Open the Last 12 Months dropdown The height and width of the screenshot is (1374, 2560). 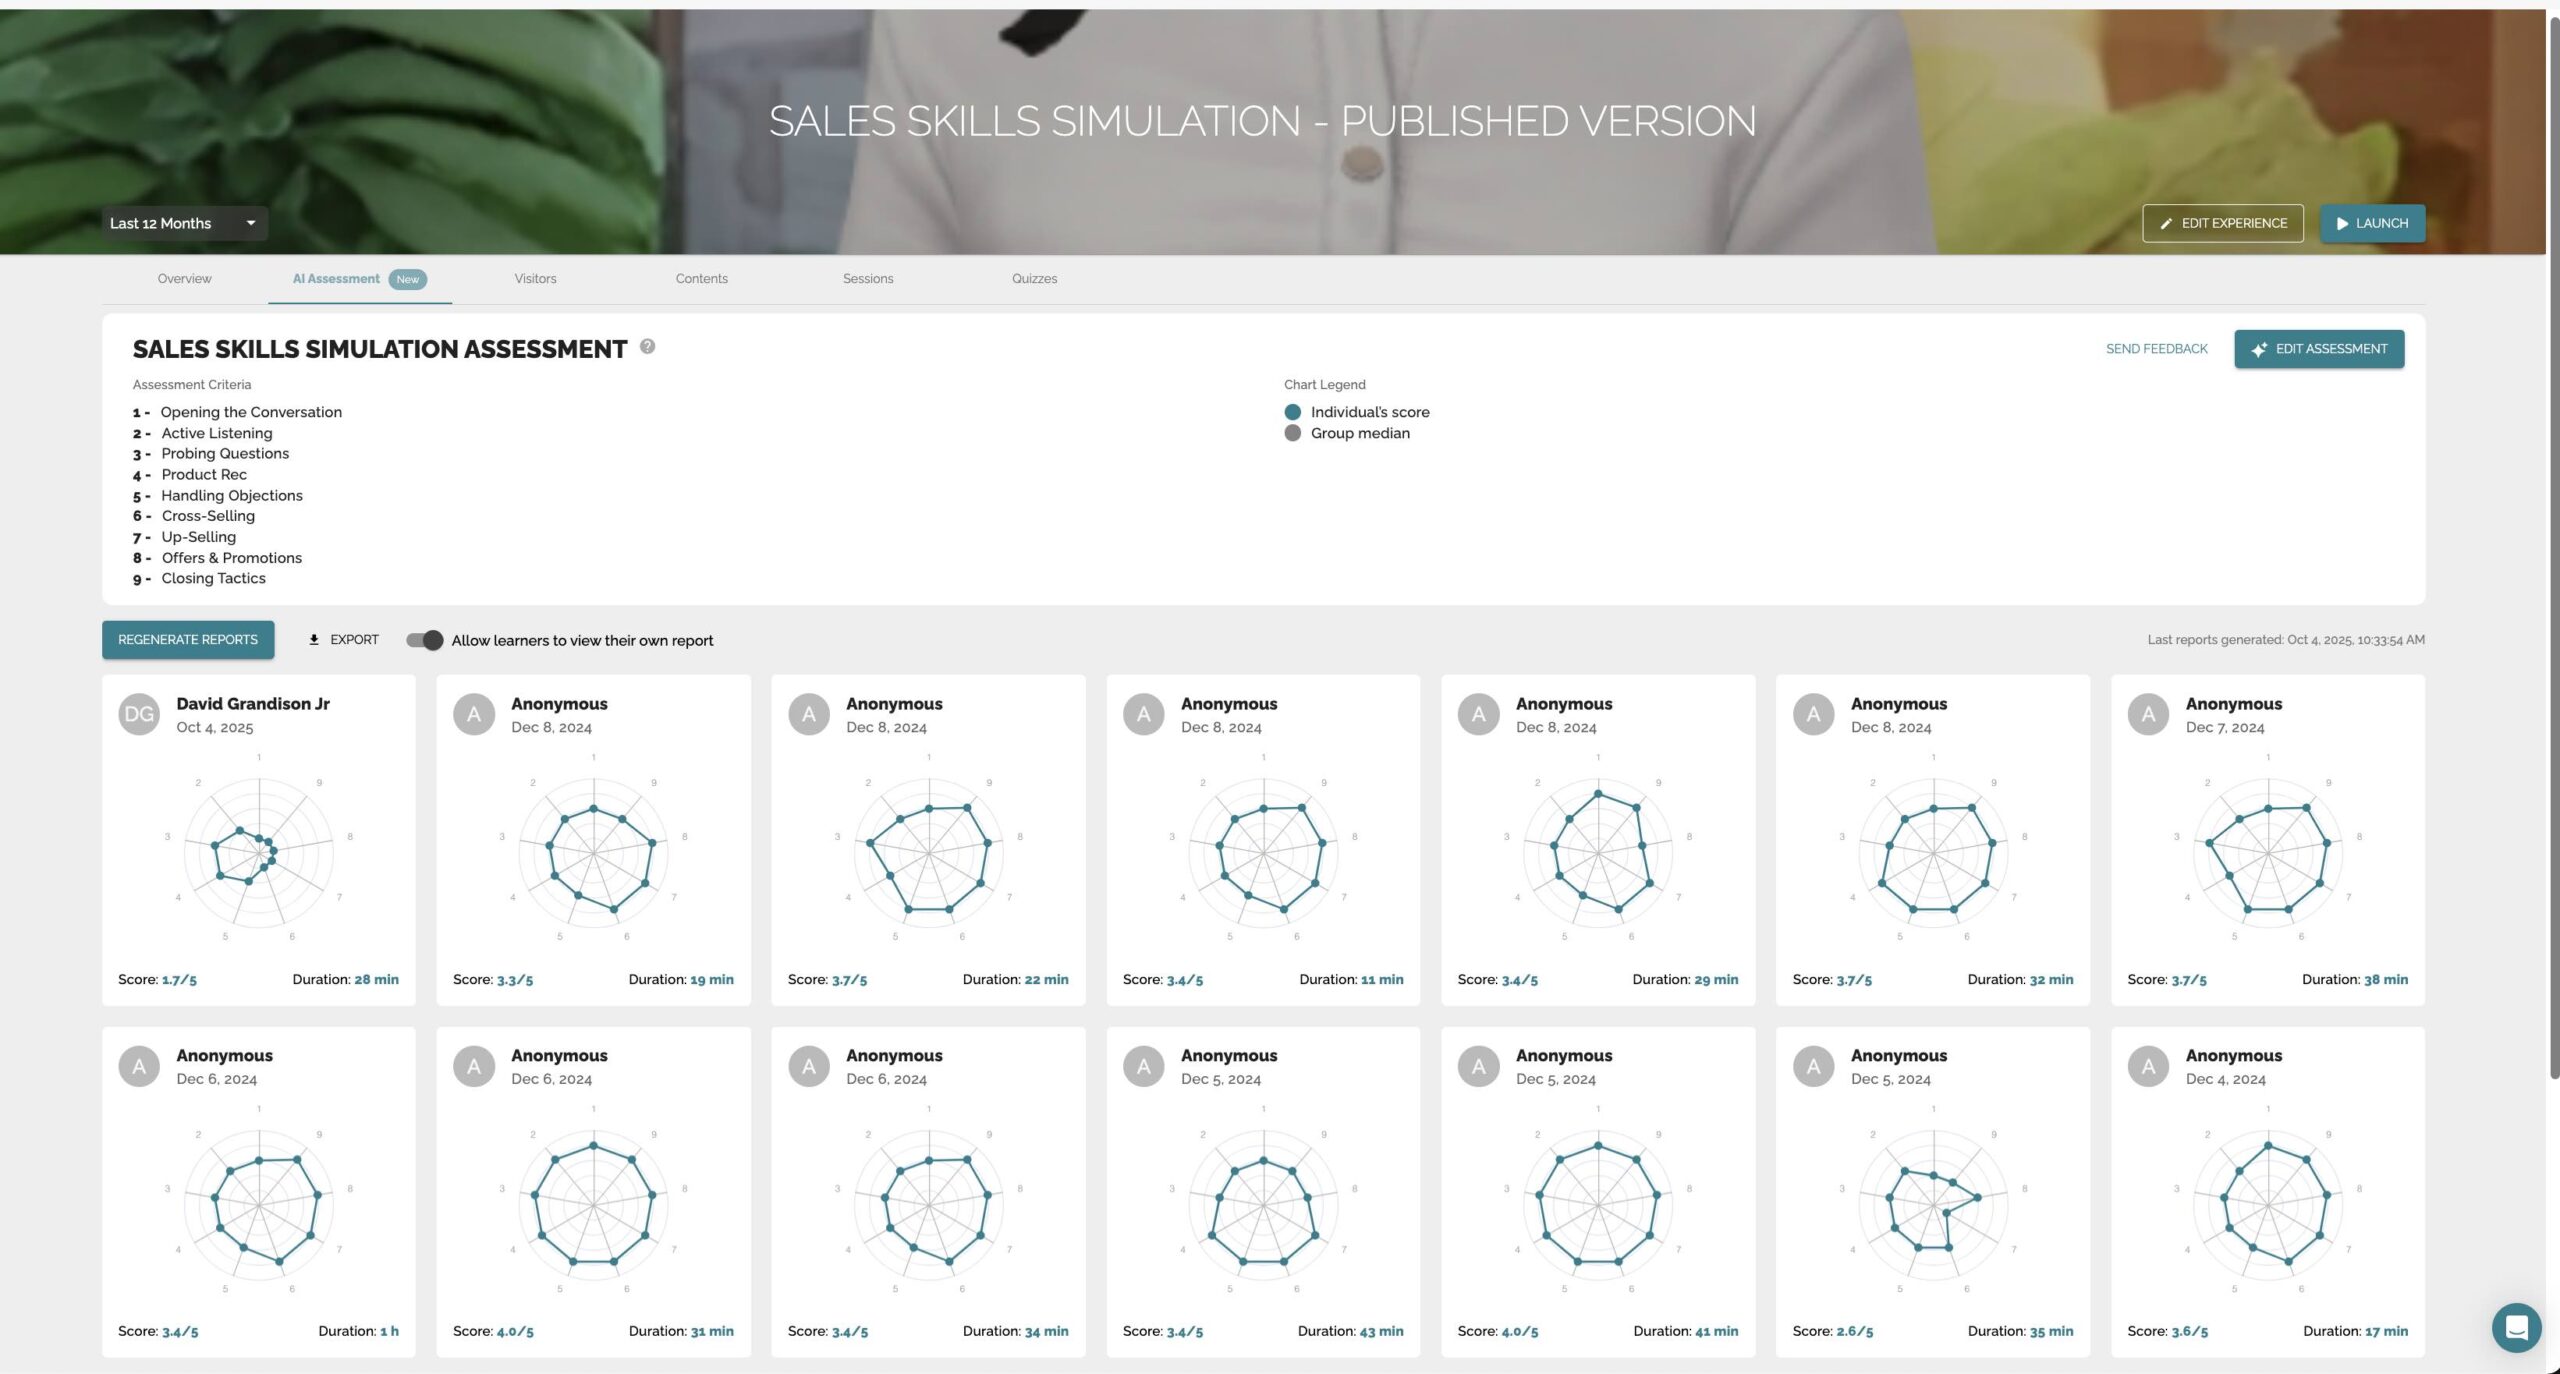[184, 223]
